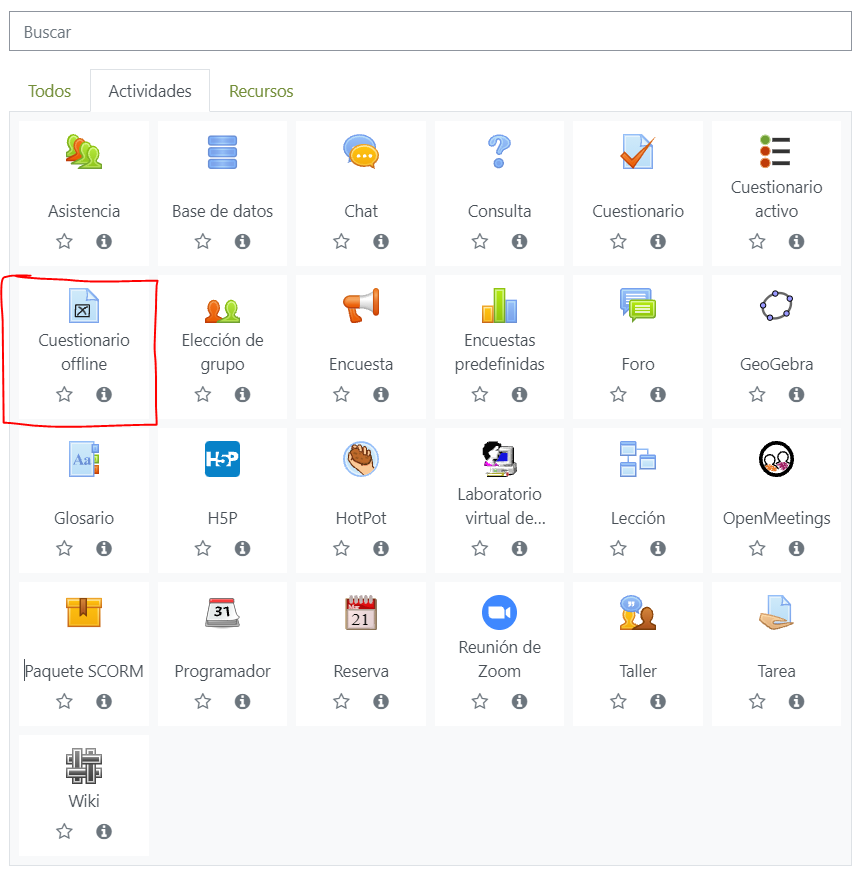View information for the Taller activity

658,701
